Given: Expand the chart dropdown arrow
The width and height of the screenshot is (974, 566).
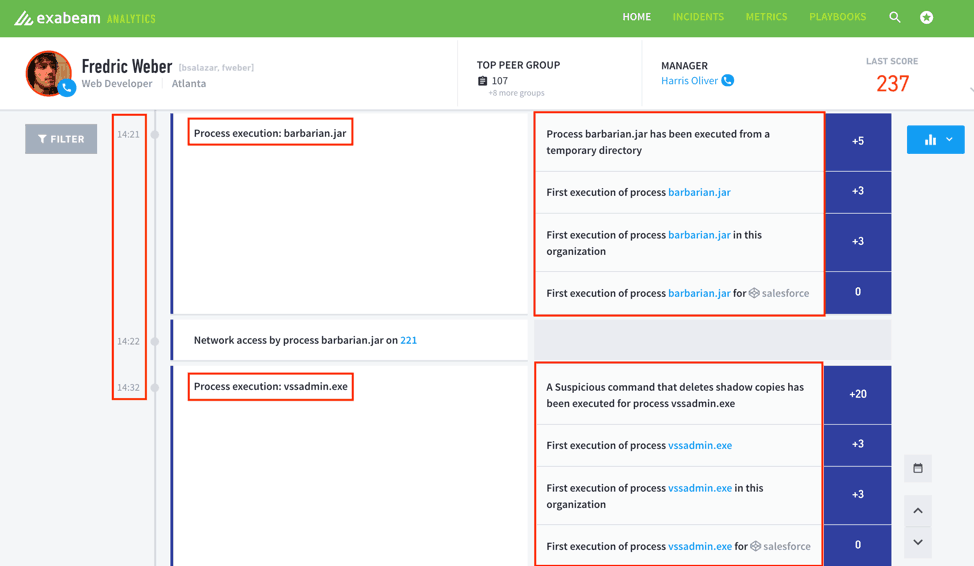Looking at the screenshot, I should coord(949,140).
